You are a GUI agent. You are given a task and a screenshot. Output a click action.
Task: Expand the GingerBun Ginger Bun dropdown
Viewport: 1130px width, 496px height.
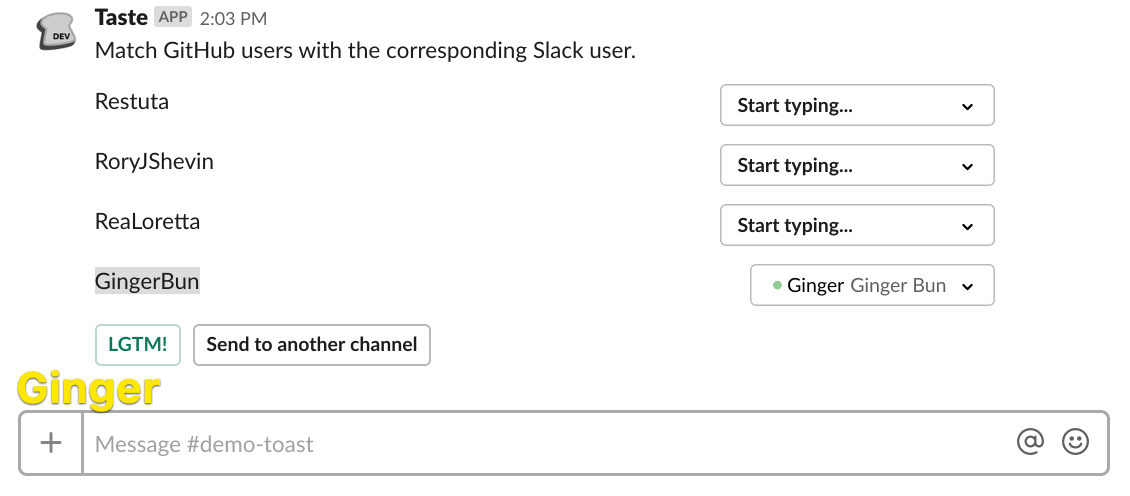coord(871,285)
